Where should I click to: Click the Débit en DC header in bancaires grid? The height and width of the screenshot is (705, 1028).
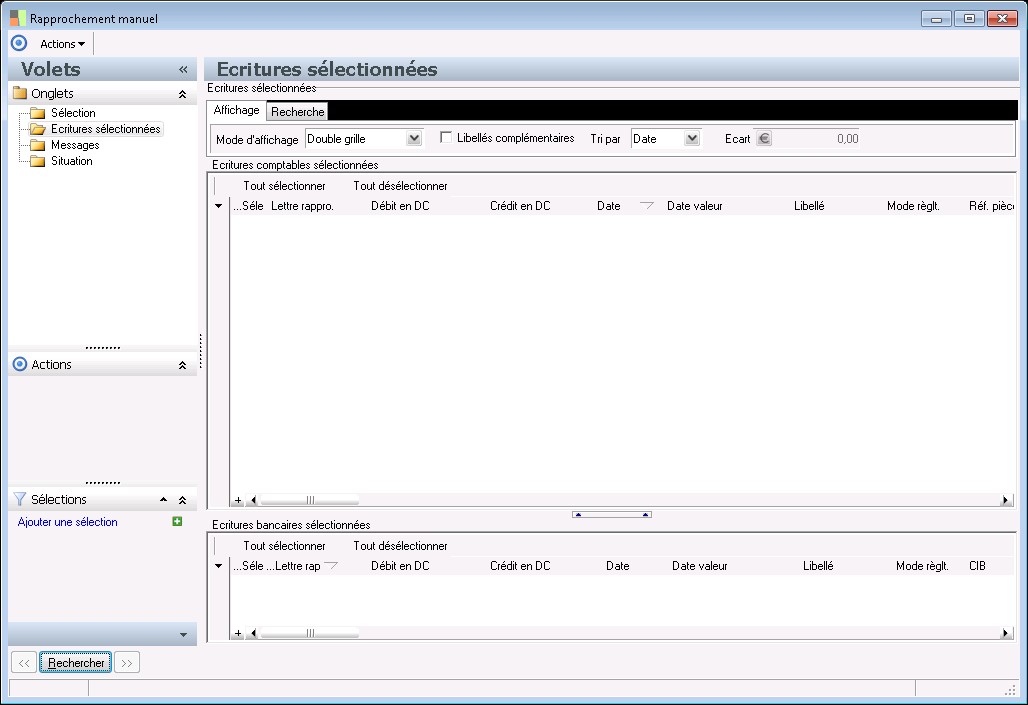point(400,566)
